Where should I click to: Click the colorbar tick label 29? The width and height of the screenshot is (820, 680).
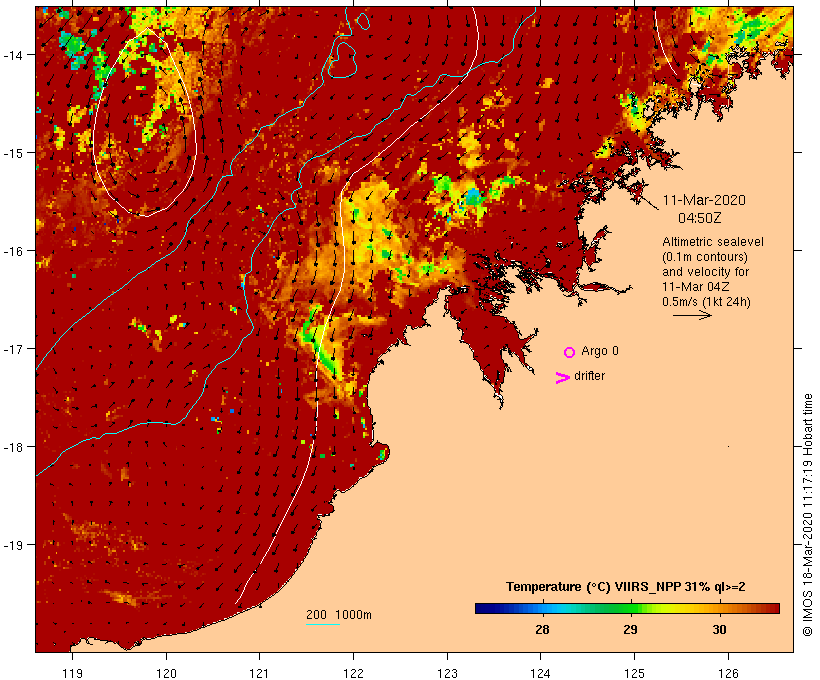pyautogui.click(x=631, y=629)
